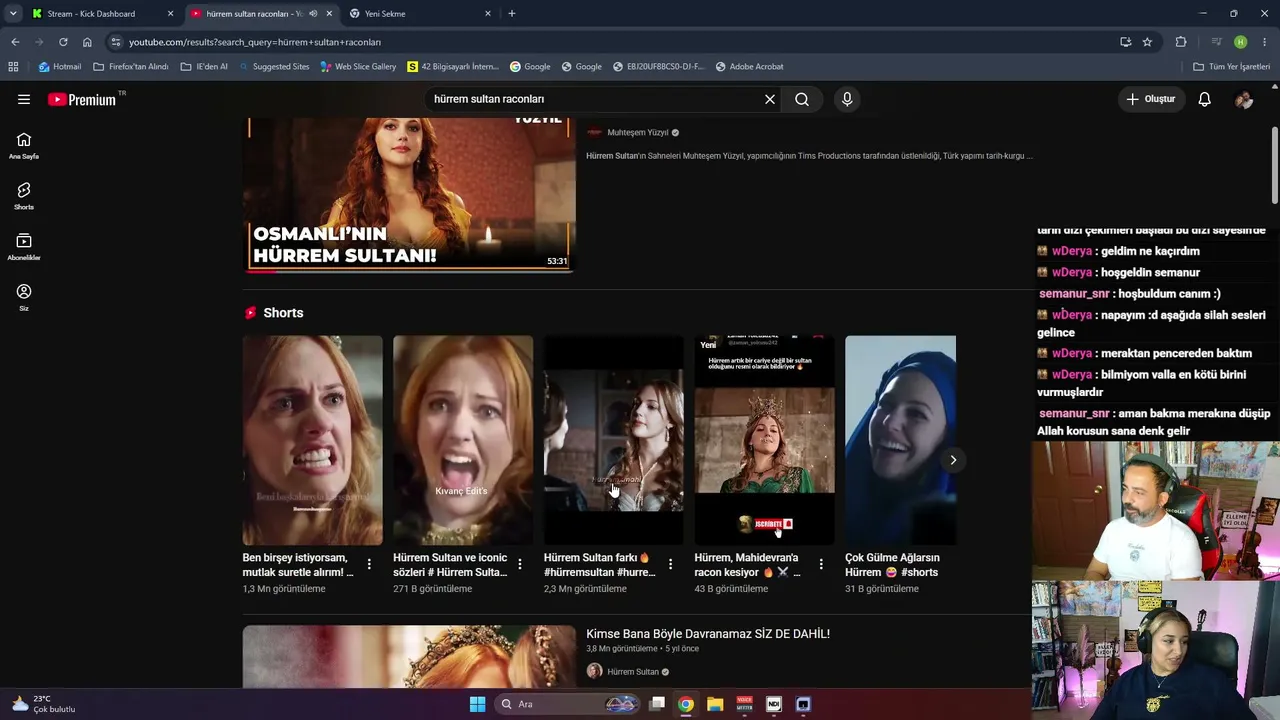Click the magnifier search button

[x=802, y=99]
